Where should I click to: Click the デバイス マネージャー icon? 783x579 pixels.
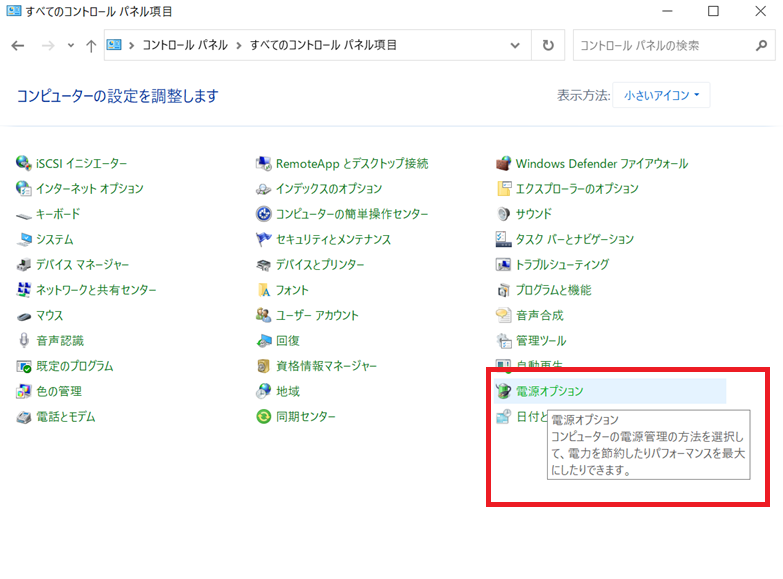click(x=24, y=265)
